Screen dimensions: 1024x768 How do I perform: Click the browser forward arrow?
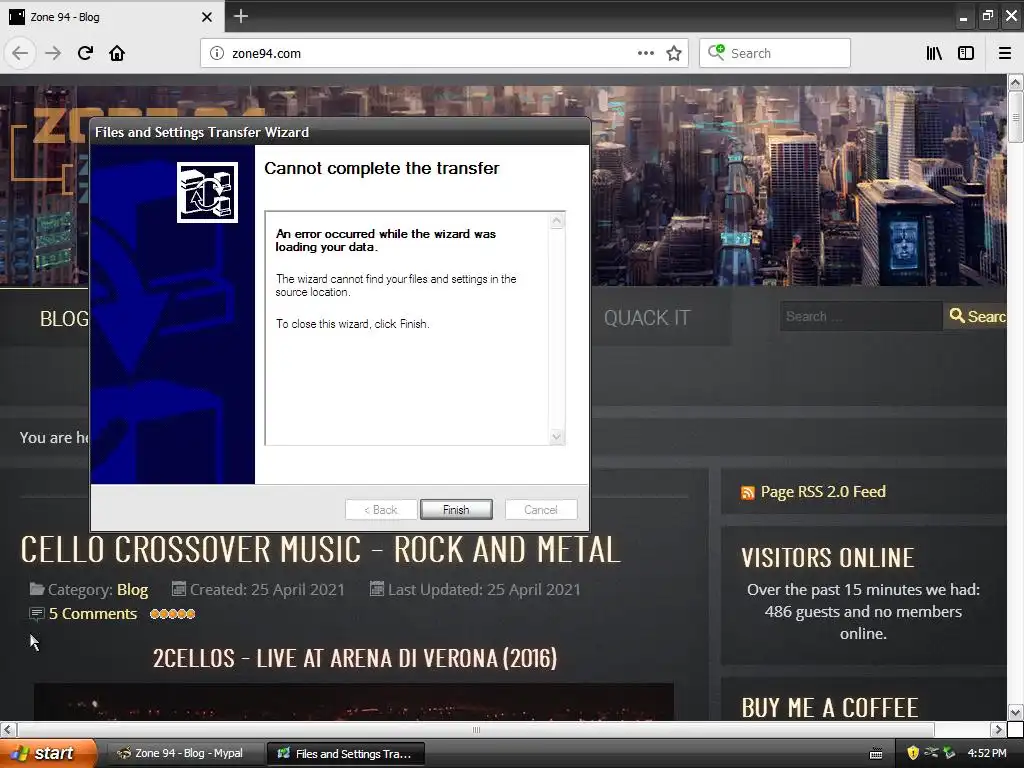pyautogui.click(x=53, y=53)
